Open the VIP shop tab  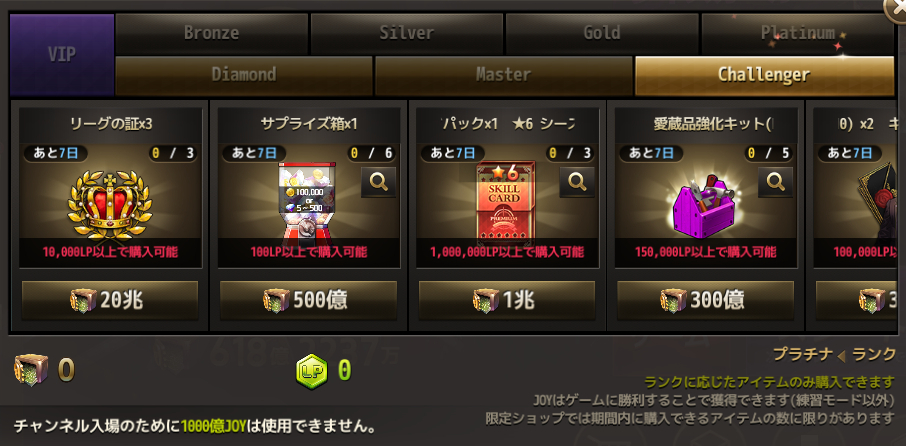click(62, 55)
